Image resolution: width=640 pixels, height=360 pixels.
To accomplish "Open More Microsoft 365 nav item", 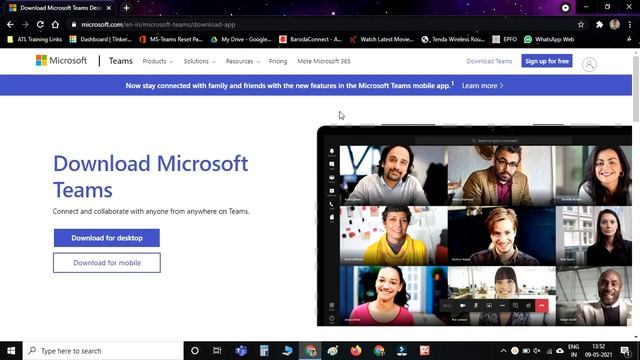I will tap(324, 61).
